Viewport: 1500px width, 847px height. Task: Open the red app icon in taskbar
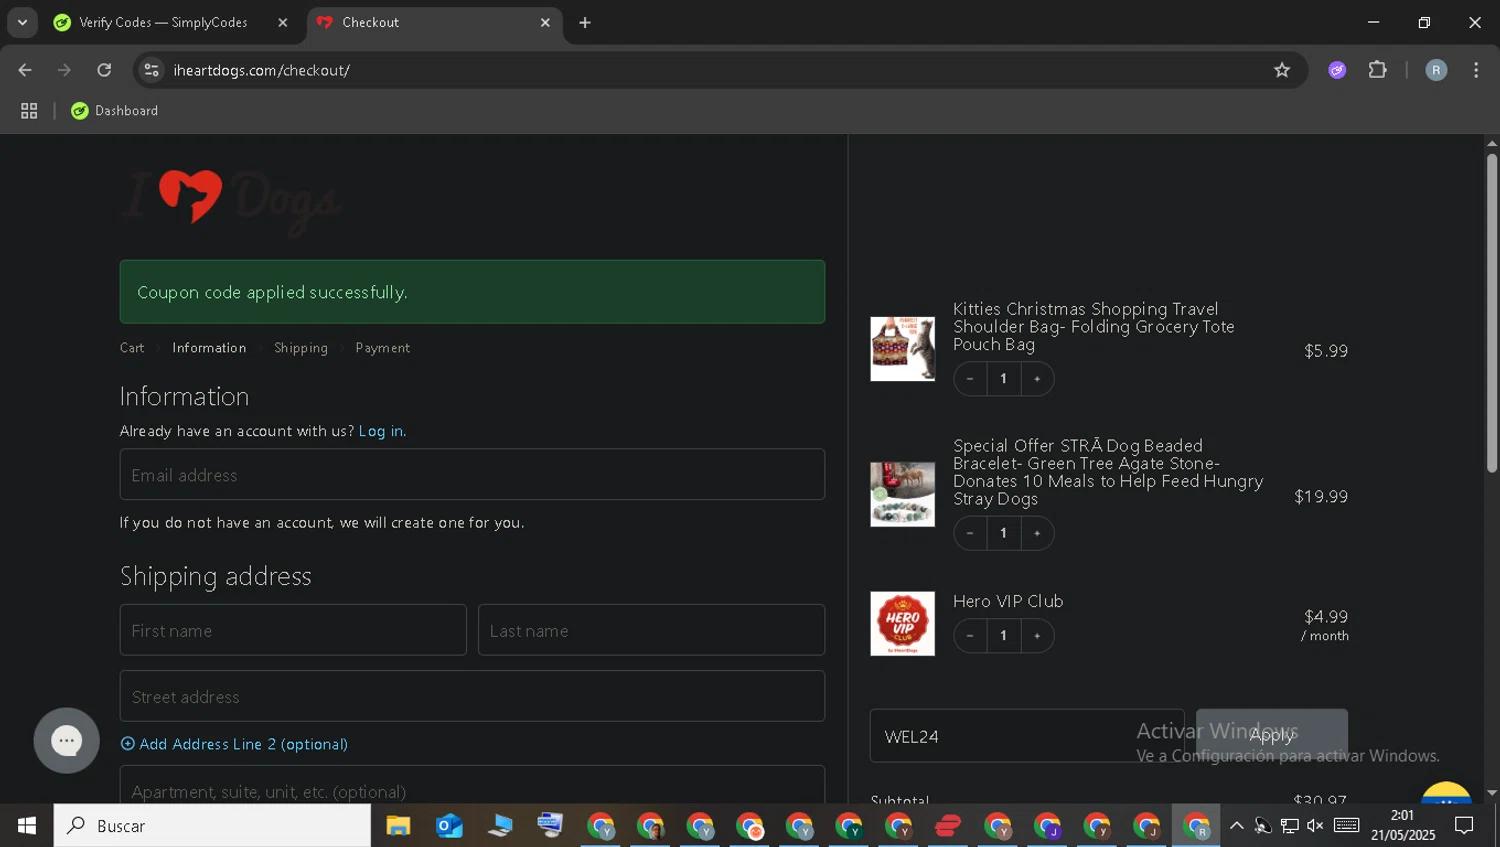click(x=948, y=826)
